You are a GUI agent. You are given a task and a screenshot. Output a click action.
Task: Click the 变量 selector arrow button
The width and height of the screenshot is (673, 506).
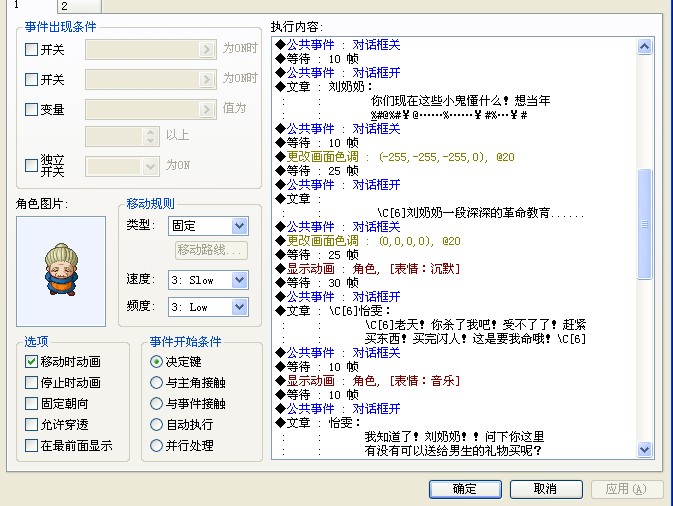tap(206, 109)
